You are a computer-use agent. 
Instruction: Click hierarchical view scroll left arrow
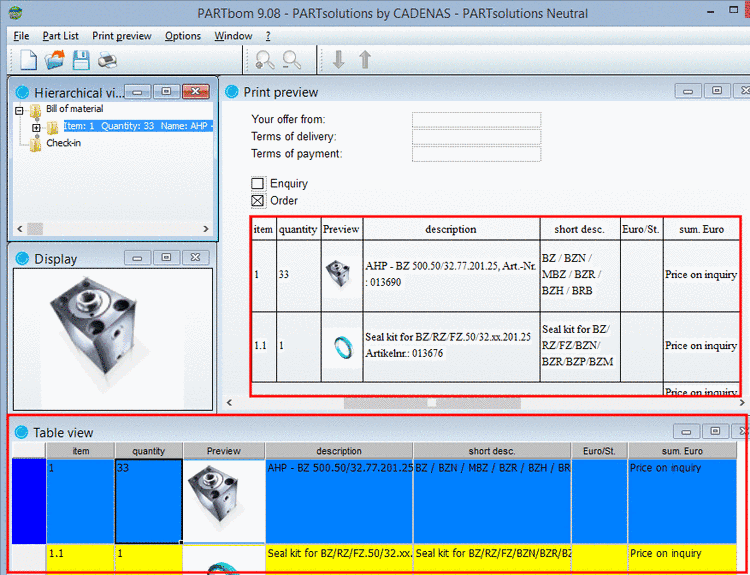(20, 229)
